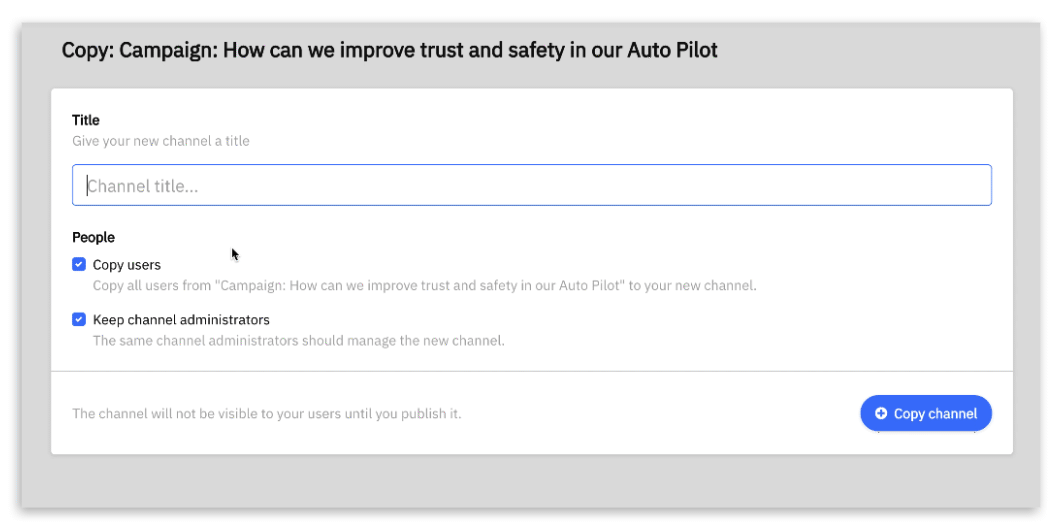Screen dimensions: 1050x530
Task: Click the "People" section heading
Action: point(93,237)
